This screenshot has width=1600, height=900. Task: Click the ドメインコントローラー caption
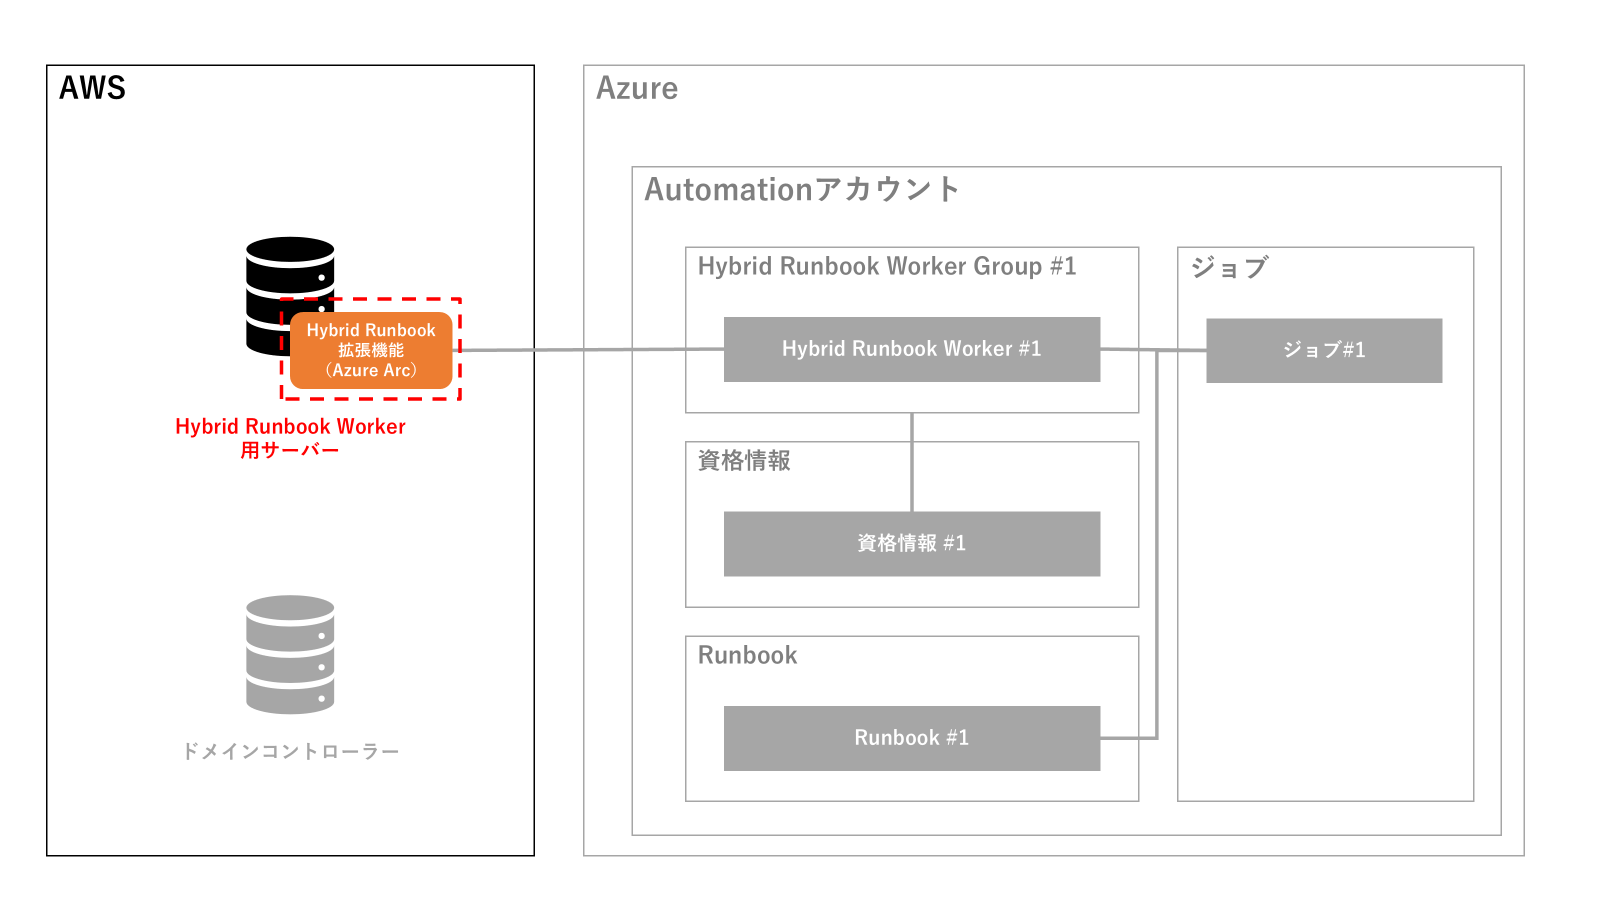[290, 751]
